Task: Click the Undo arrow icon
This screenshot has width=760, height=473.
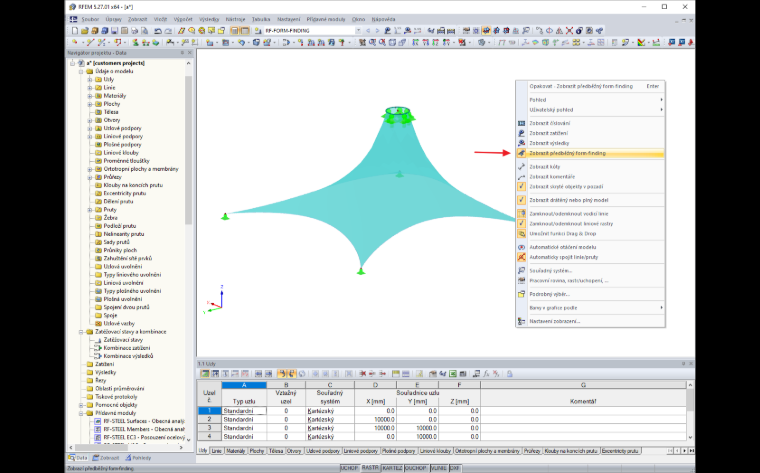Action: [158, 31]
